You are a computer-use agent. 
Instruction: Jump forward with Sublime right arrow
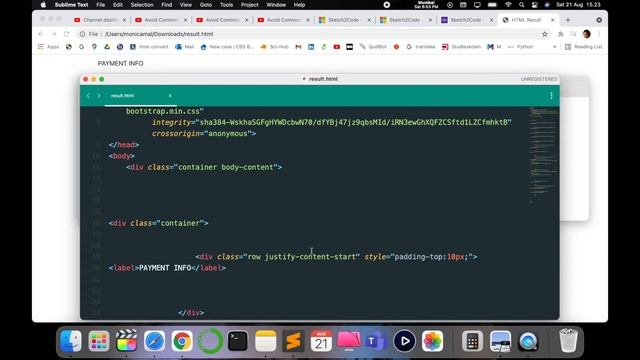(x=99, y=96)
